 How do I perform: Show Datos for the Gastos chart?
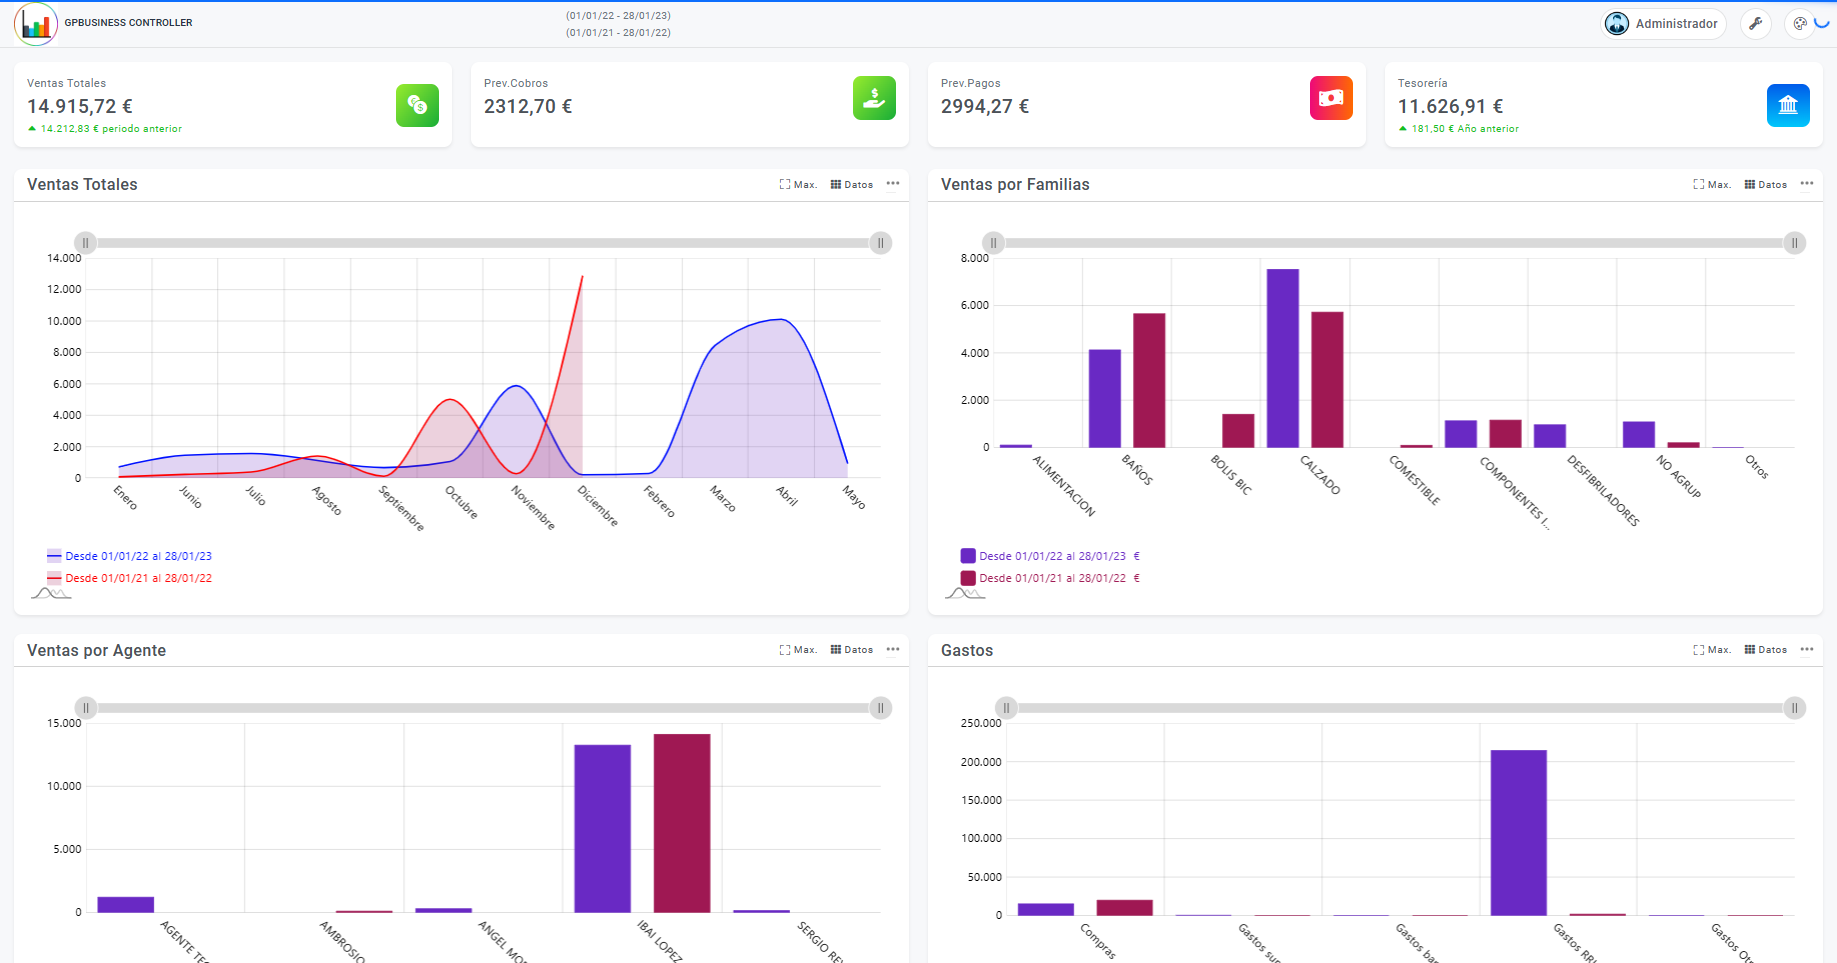pyautogui.click(x=1765, y=650)
